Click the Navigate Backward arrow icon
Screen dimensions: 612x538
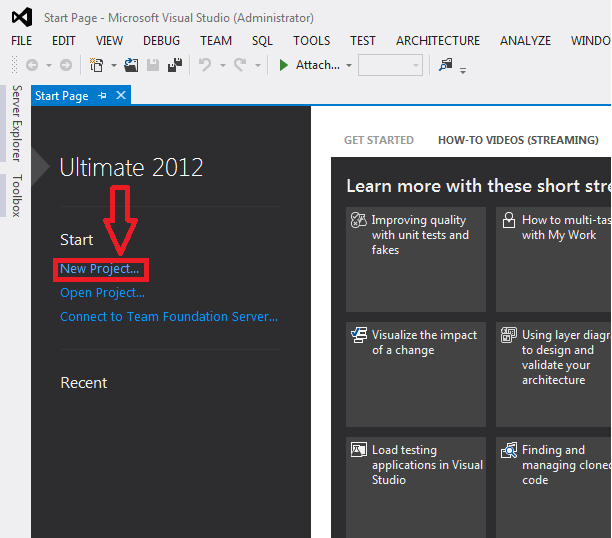click(31, 65)
